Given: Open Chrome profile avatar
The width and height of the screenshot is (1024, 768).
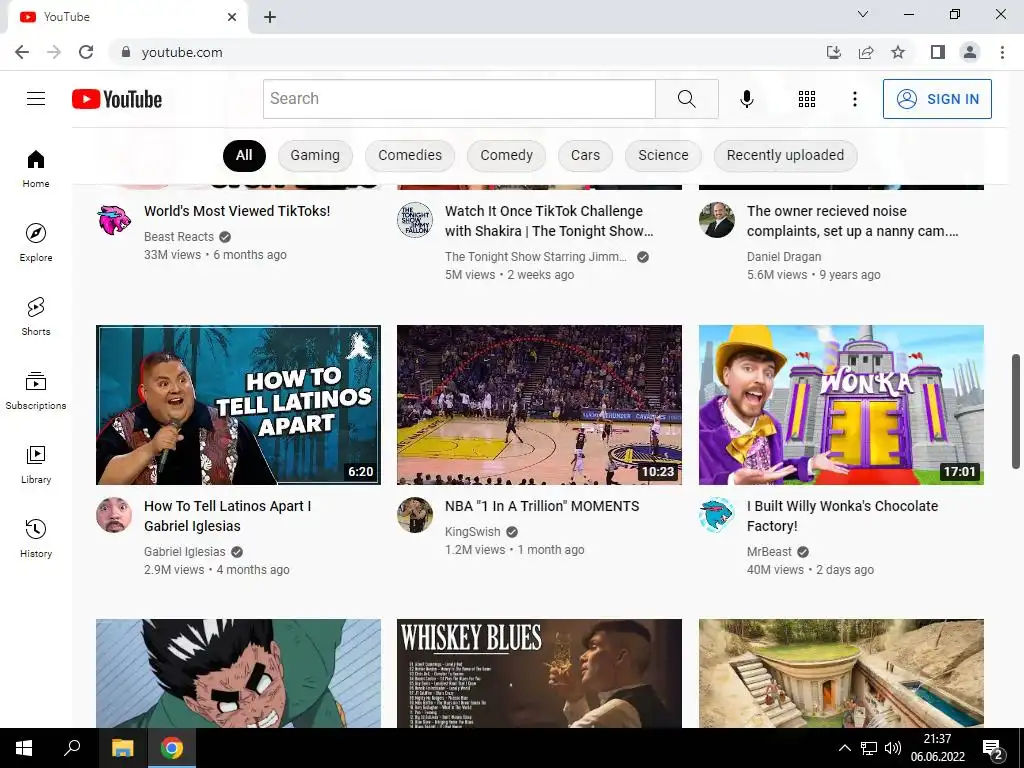Looking at the screenshot, I should [x=970, y=52].
